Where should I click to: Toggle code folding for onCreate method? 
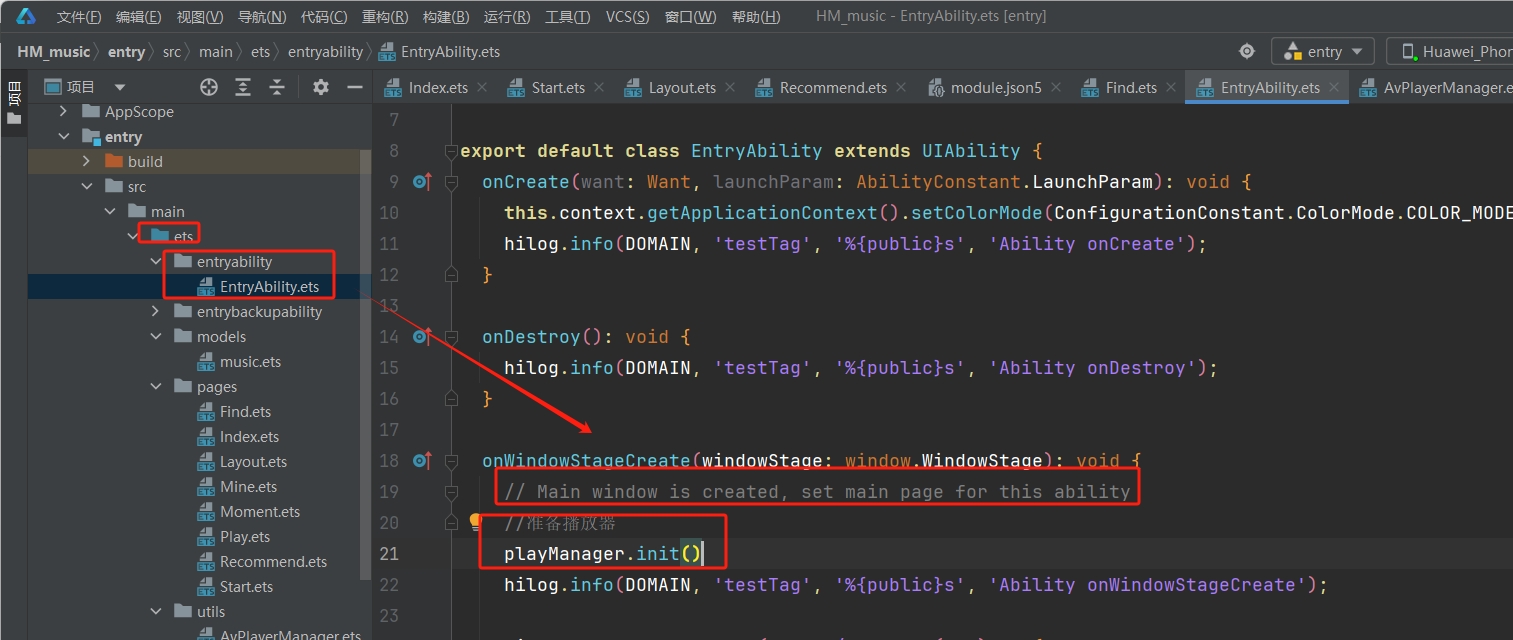pos(452,182)
